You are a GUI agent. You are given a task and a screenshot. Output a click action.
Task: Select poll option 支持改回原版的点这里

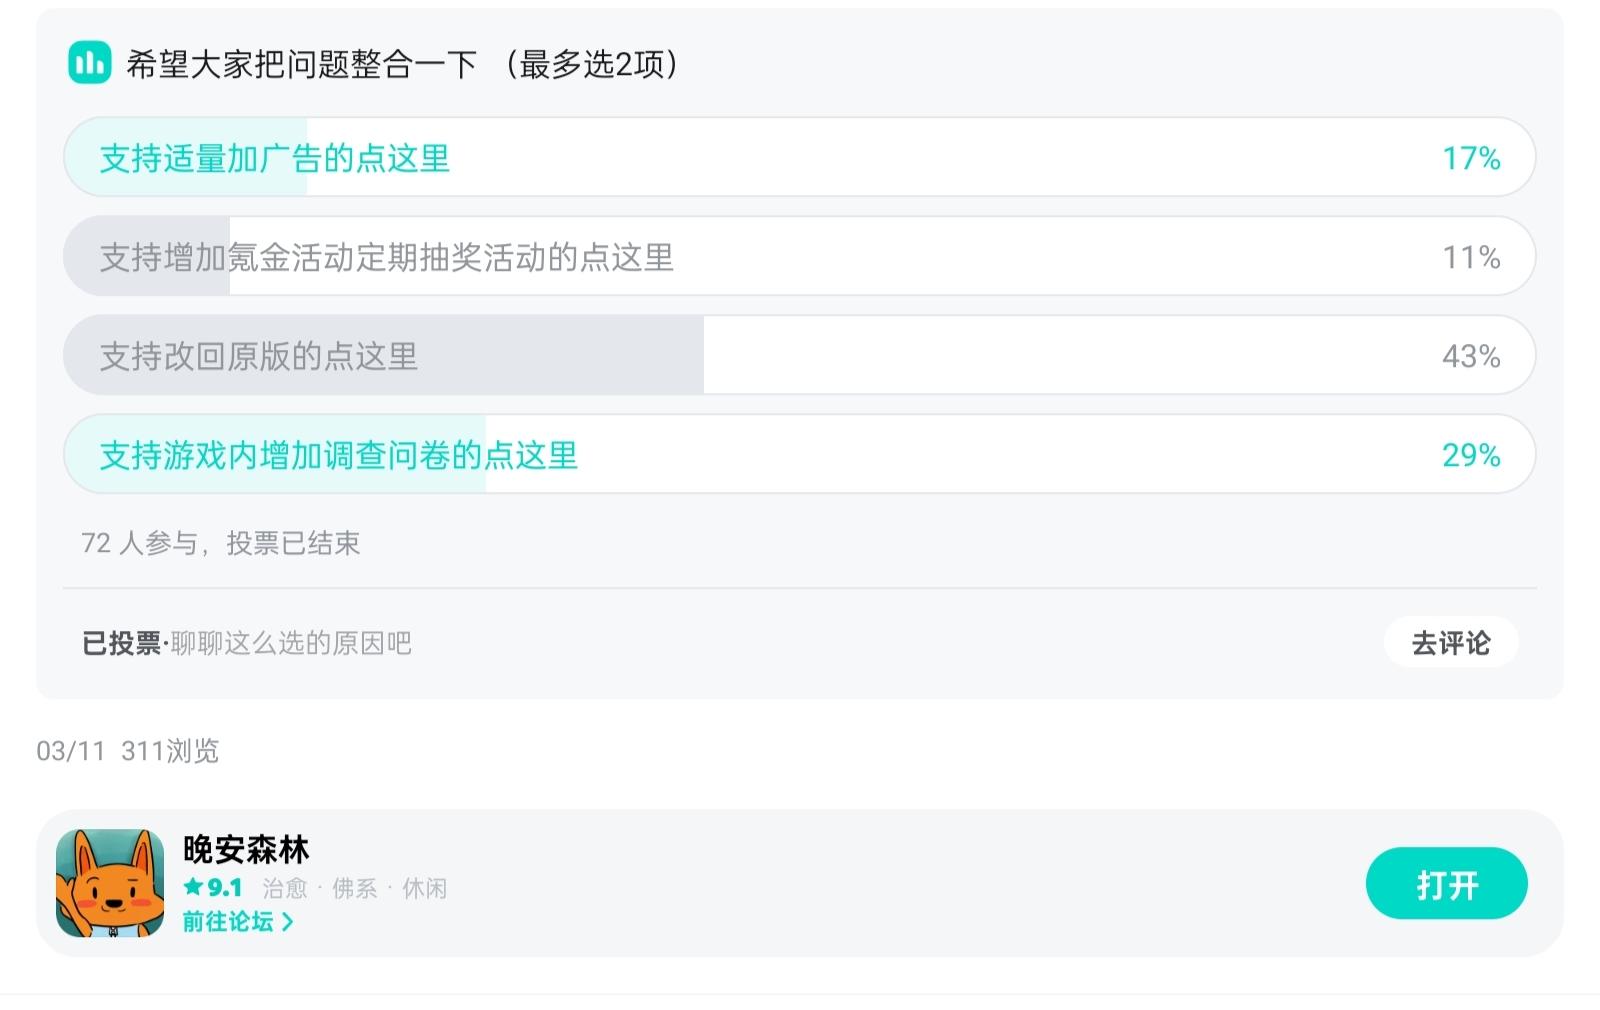pos(799,355)
